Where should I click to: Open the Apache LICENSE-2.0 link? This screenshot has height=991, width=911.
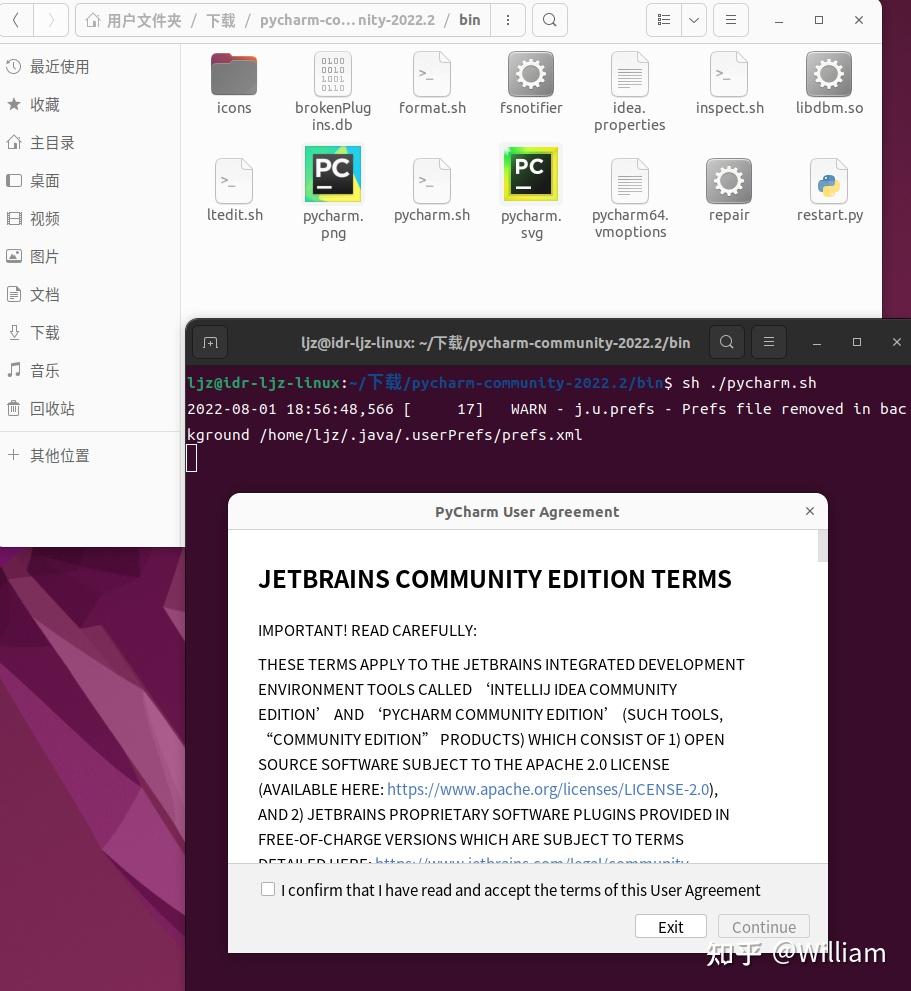pos(548,789)
